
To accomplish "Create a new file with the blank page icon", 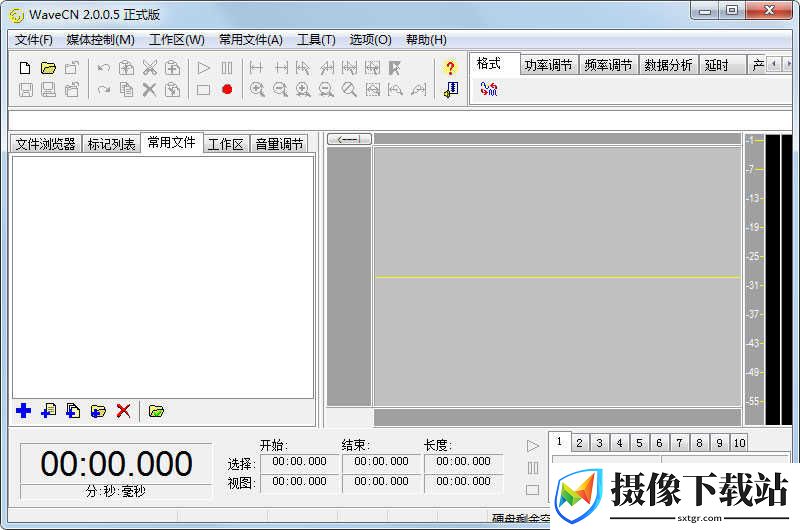I will pos(25,68).
